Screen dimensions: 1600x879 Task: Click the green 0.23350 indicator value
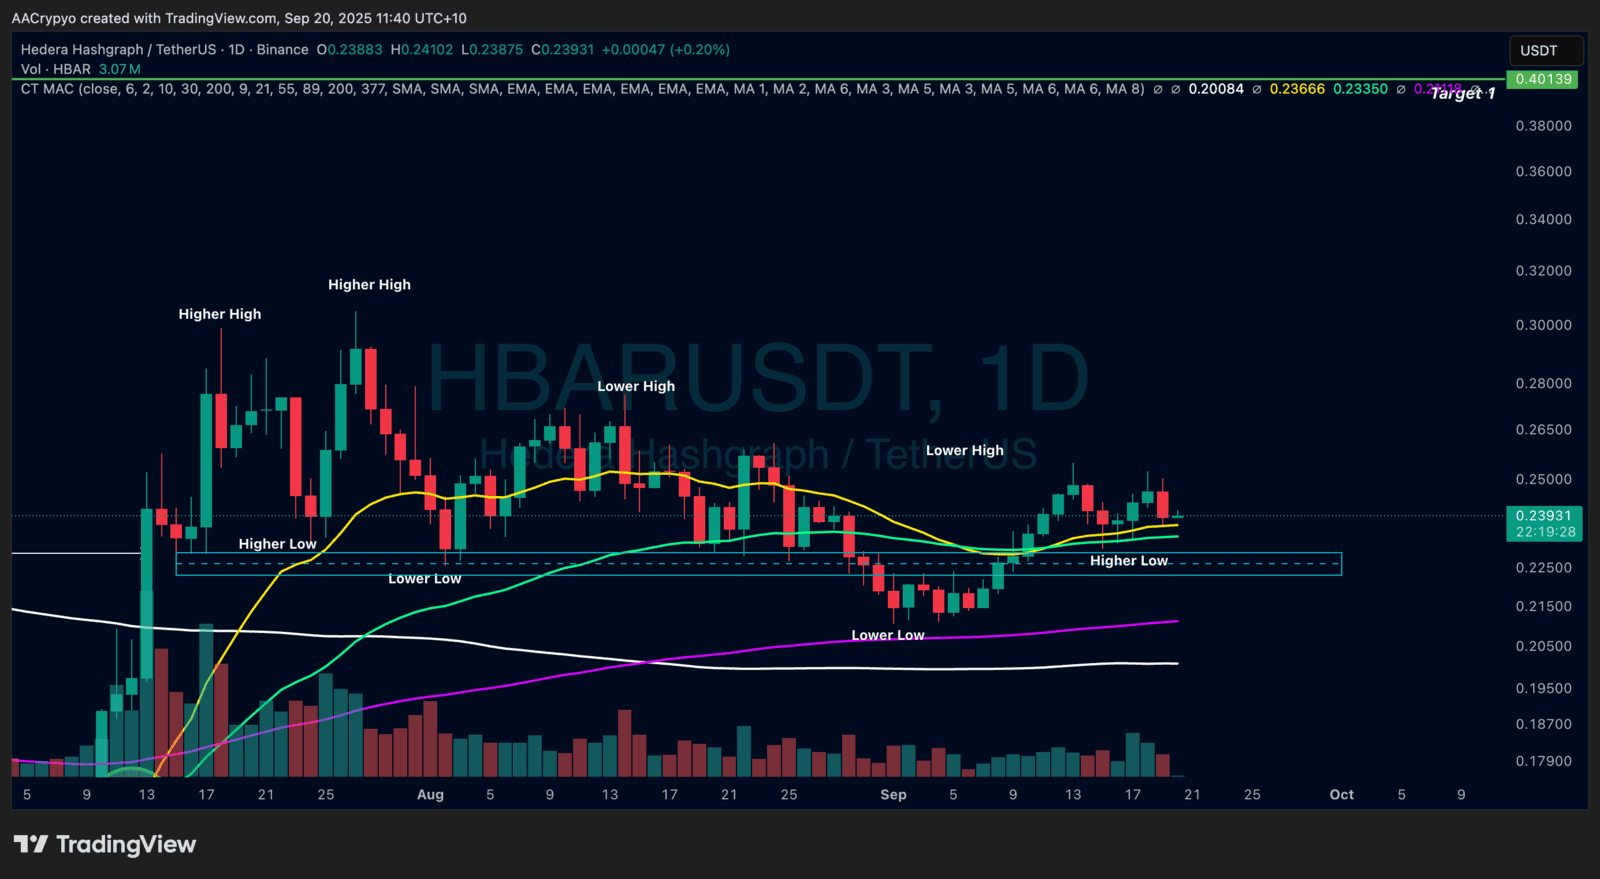1360,89
